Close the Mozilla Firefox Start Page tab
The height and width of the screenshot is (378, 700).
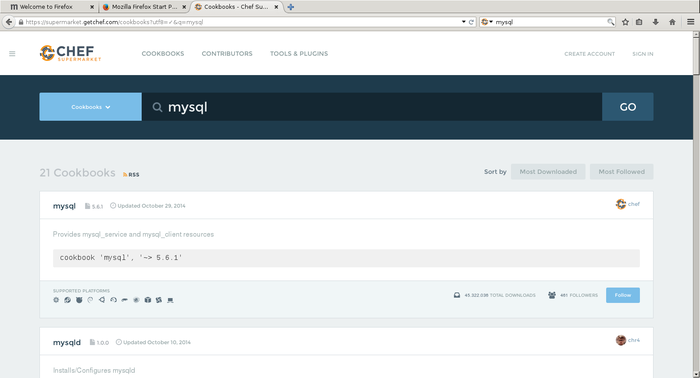tap(184, 7)
